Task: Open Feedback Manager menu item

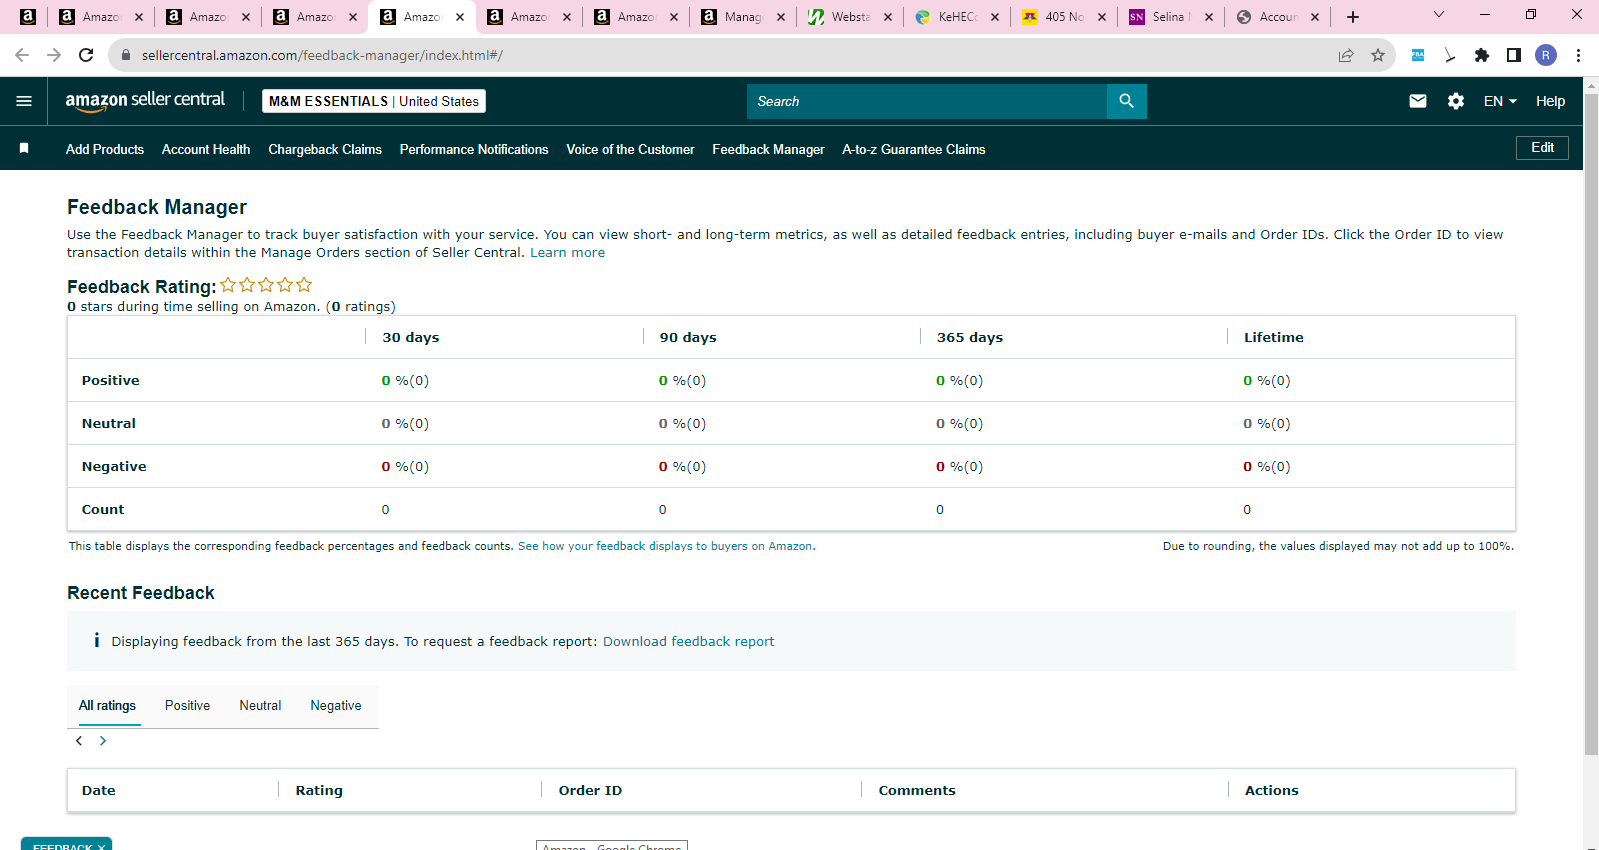Action: coord(768,149)
